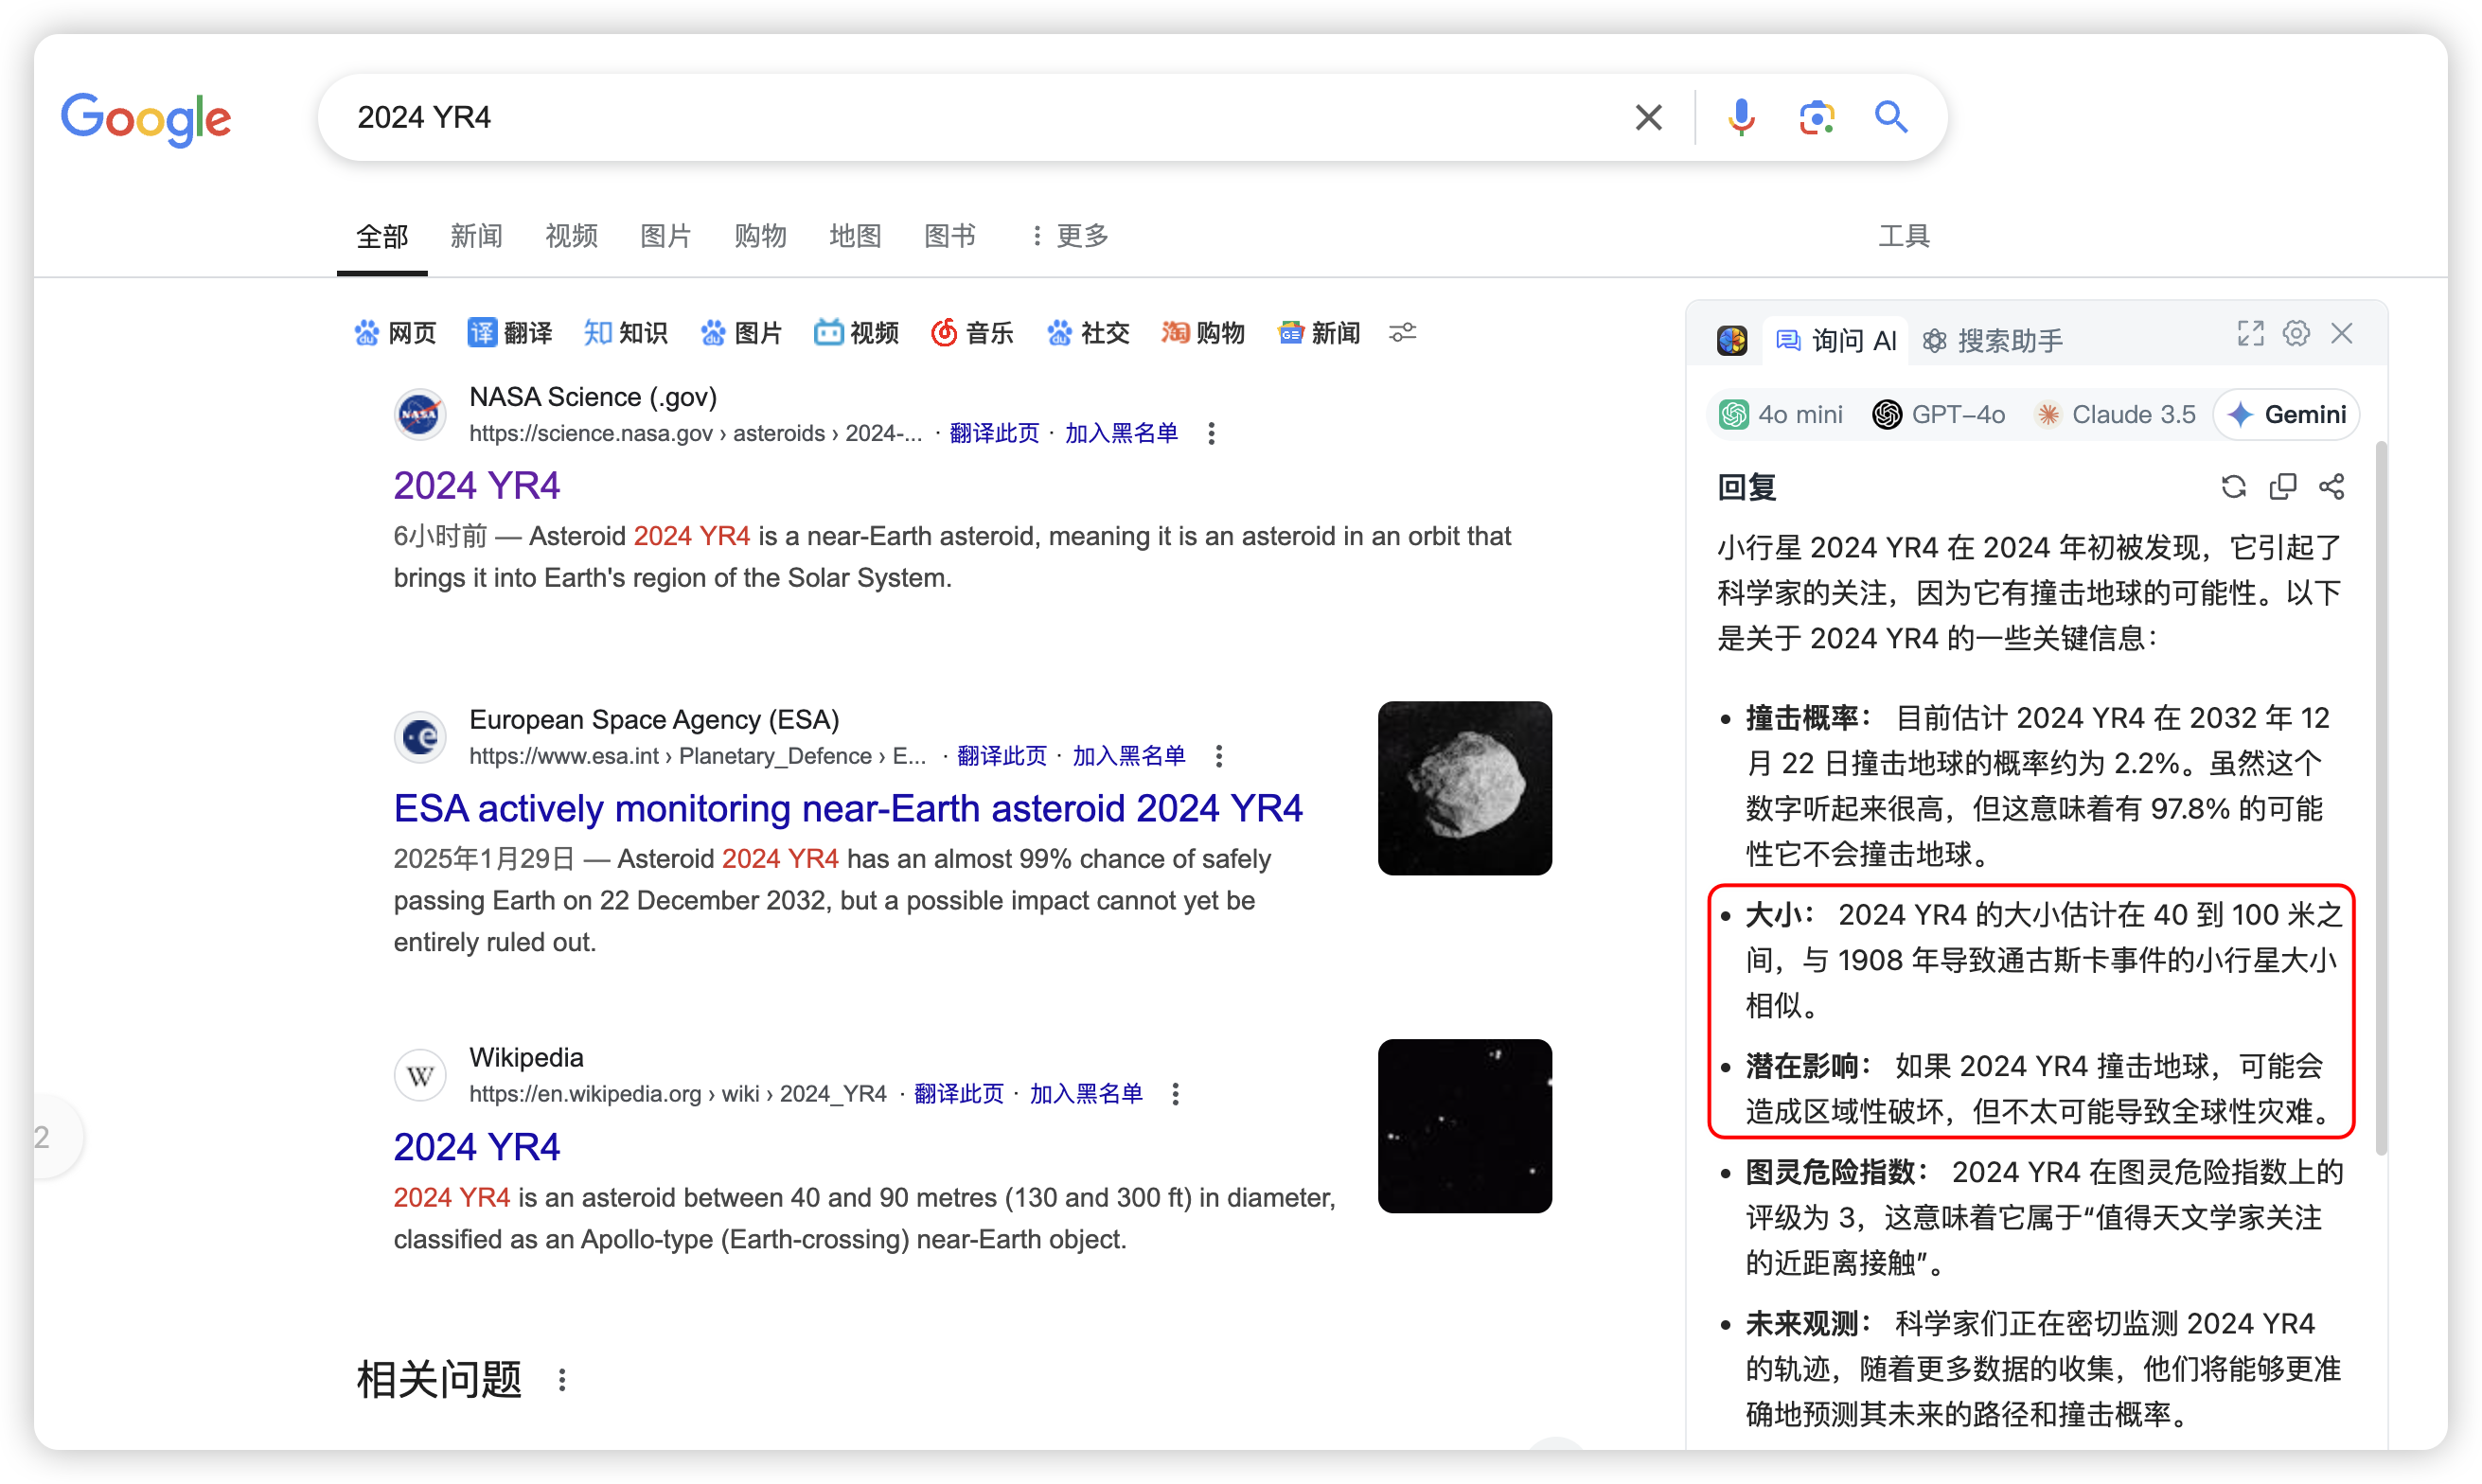
Task: Regenerate the AI reply
Action: click(x=2233, y=487)
